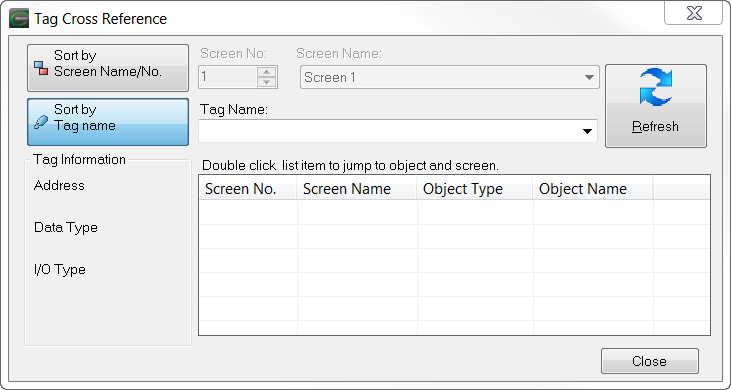Click the Object Name column header
This screenshot has height=390, width=731.
point(593,189)
